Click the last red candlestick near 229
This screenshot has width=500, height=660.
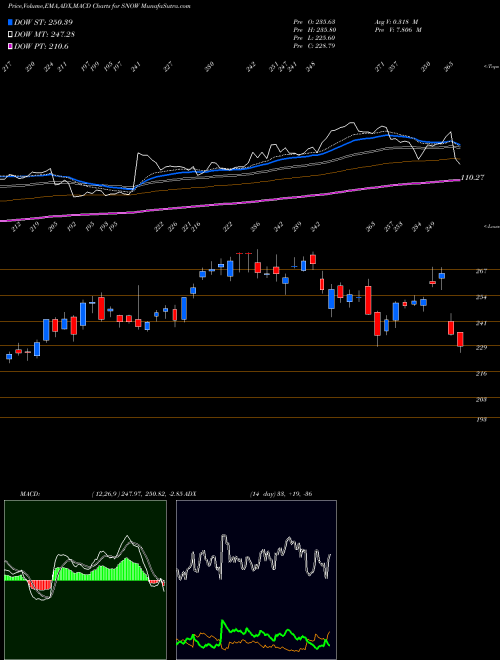[x=460, y=339]
